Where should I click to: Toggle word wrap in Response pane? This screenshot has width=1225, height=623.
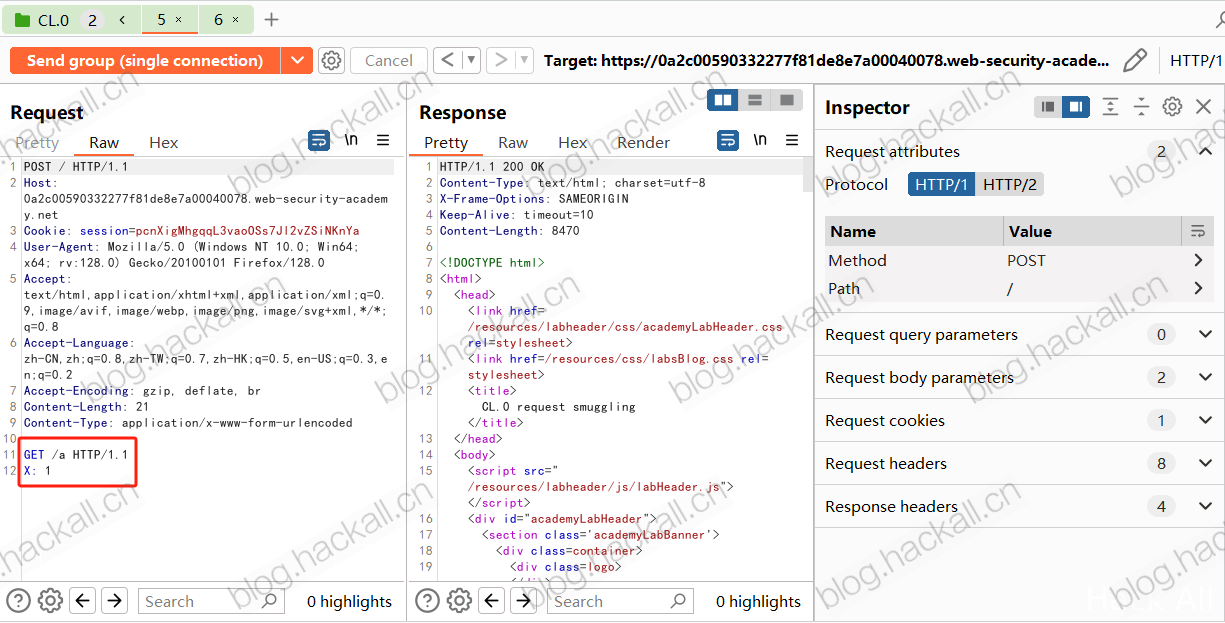point(728,141)
